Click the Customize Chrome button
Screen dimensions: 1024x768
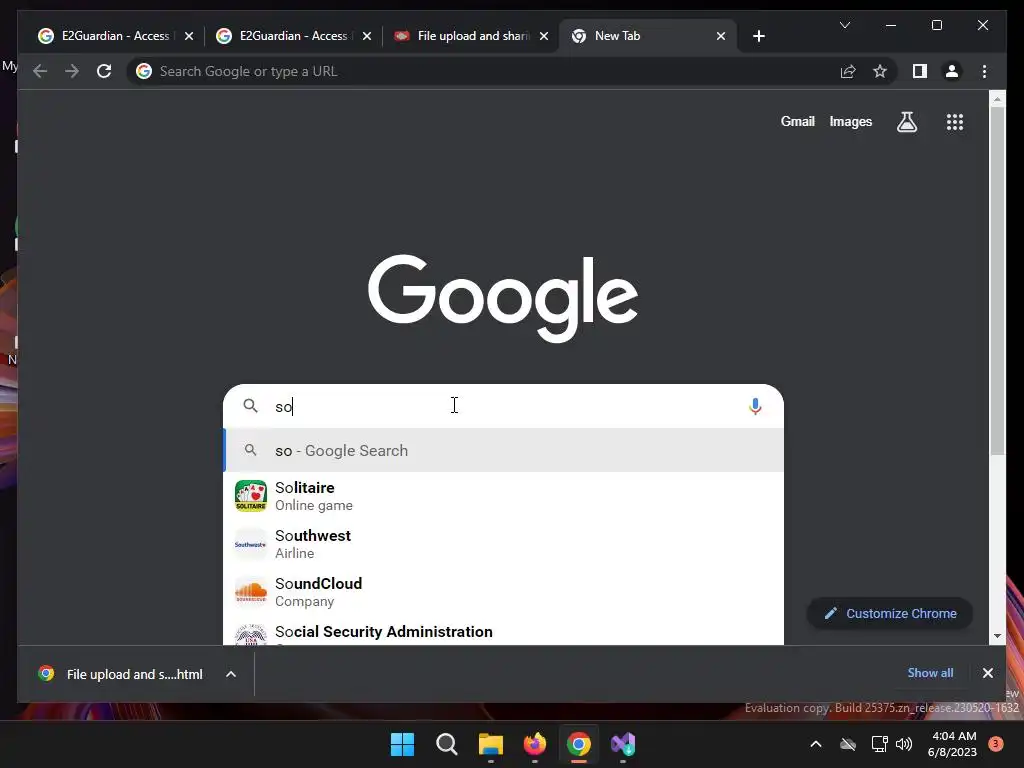pos(889,613)
